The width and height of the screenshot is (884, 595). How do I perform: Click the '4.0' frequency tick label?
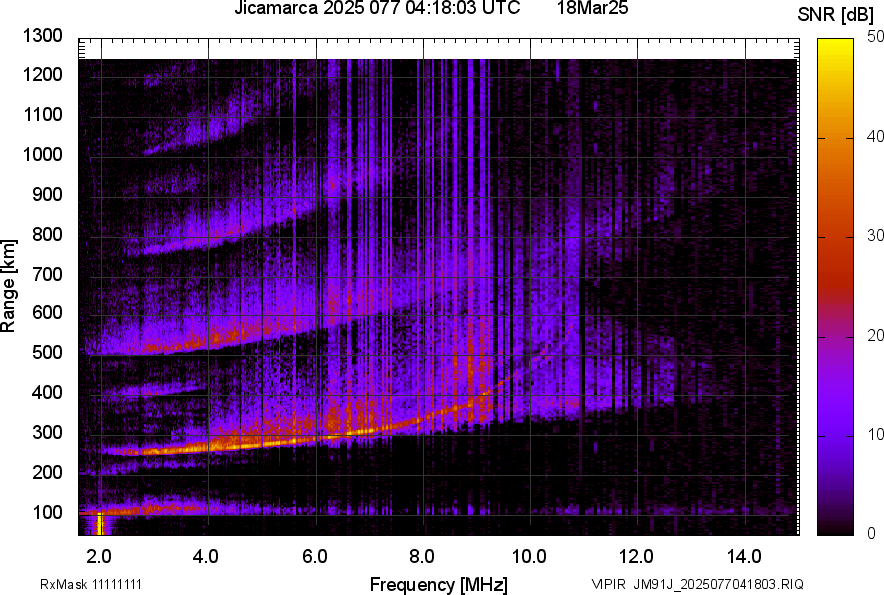(206, 557)
